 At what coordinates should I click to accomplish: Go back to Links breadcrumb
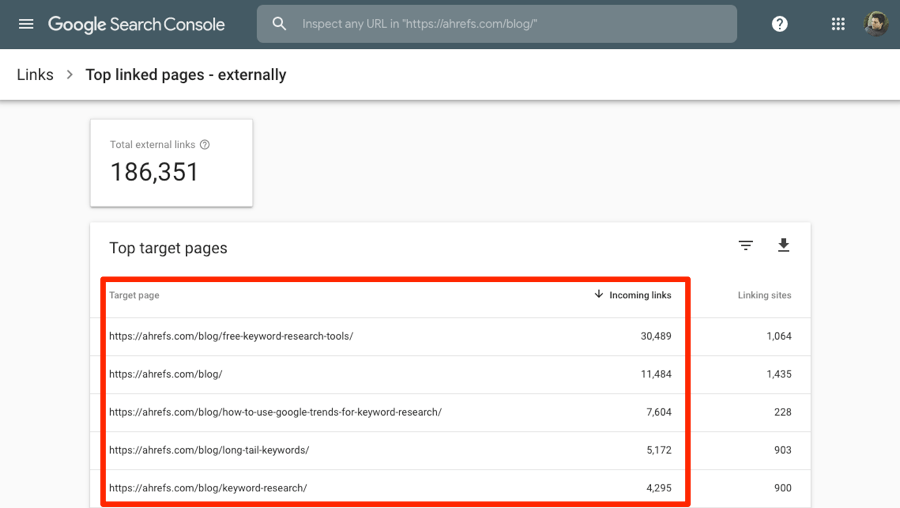pos(35,75)
